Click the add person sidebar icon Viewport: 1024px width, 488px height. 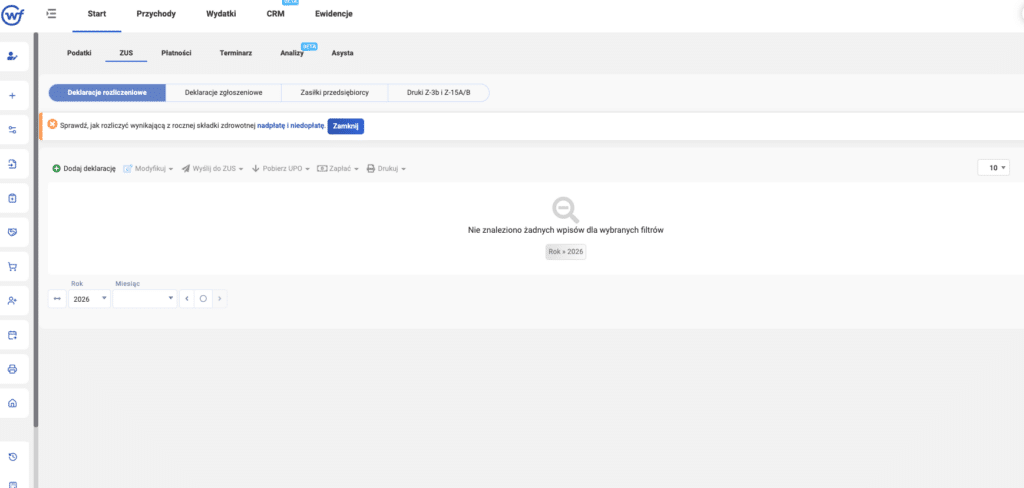point(12,301)
